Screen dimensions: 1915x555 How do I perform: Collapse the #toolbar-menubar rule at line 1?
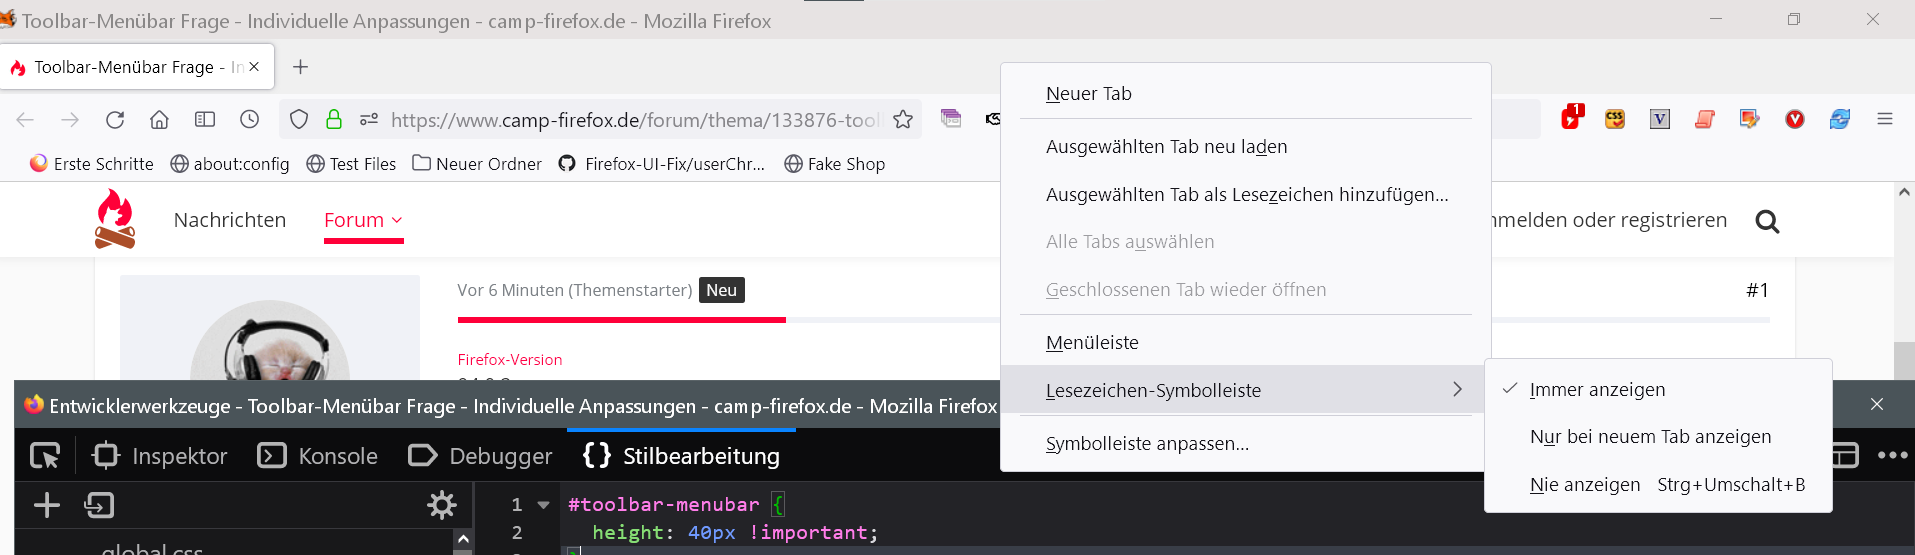544,505
